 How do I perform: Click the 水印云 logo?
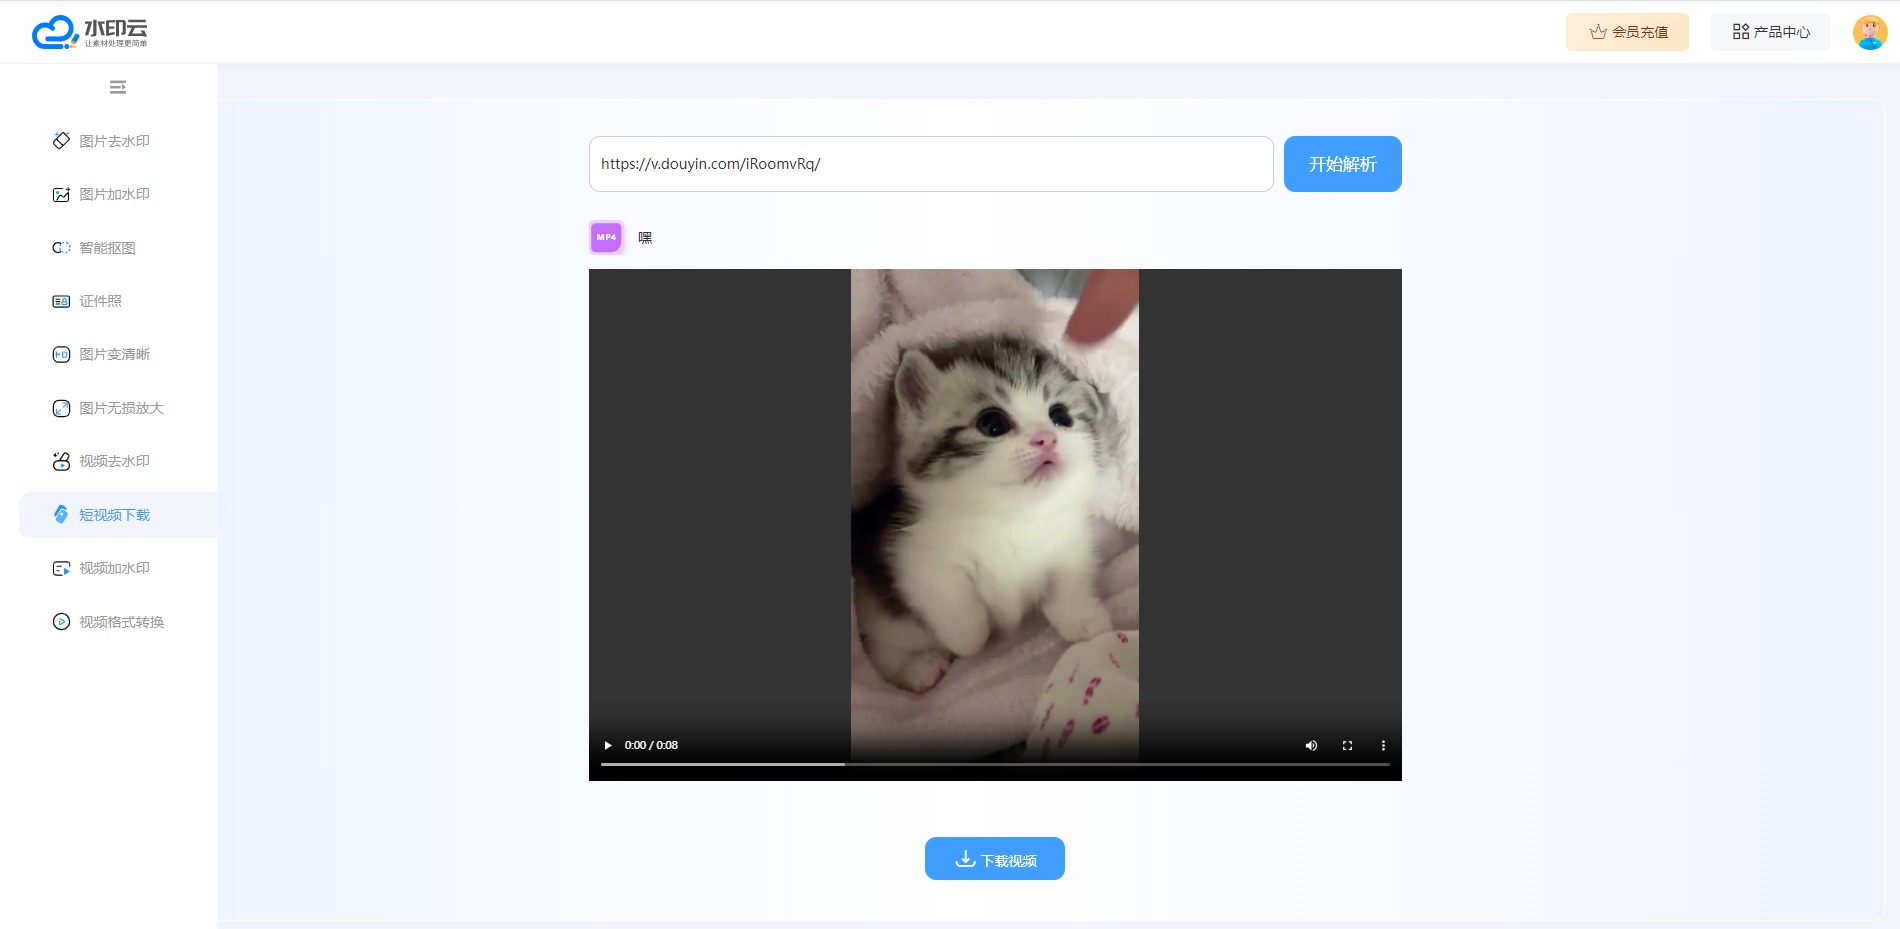(90, 32)
